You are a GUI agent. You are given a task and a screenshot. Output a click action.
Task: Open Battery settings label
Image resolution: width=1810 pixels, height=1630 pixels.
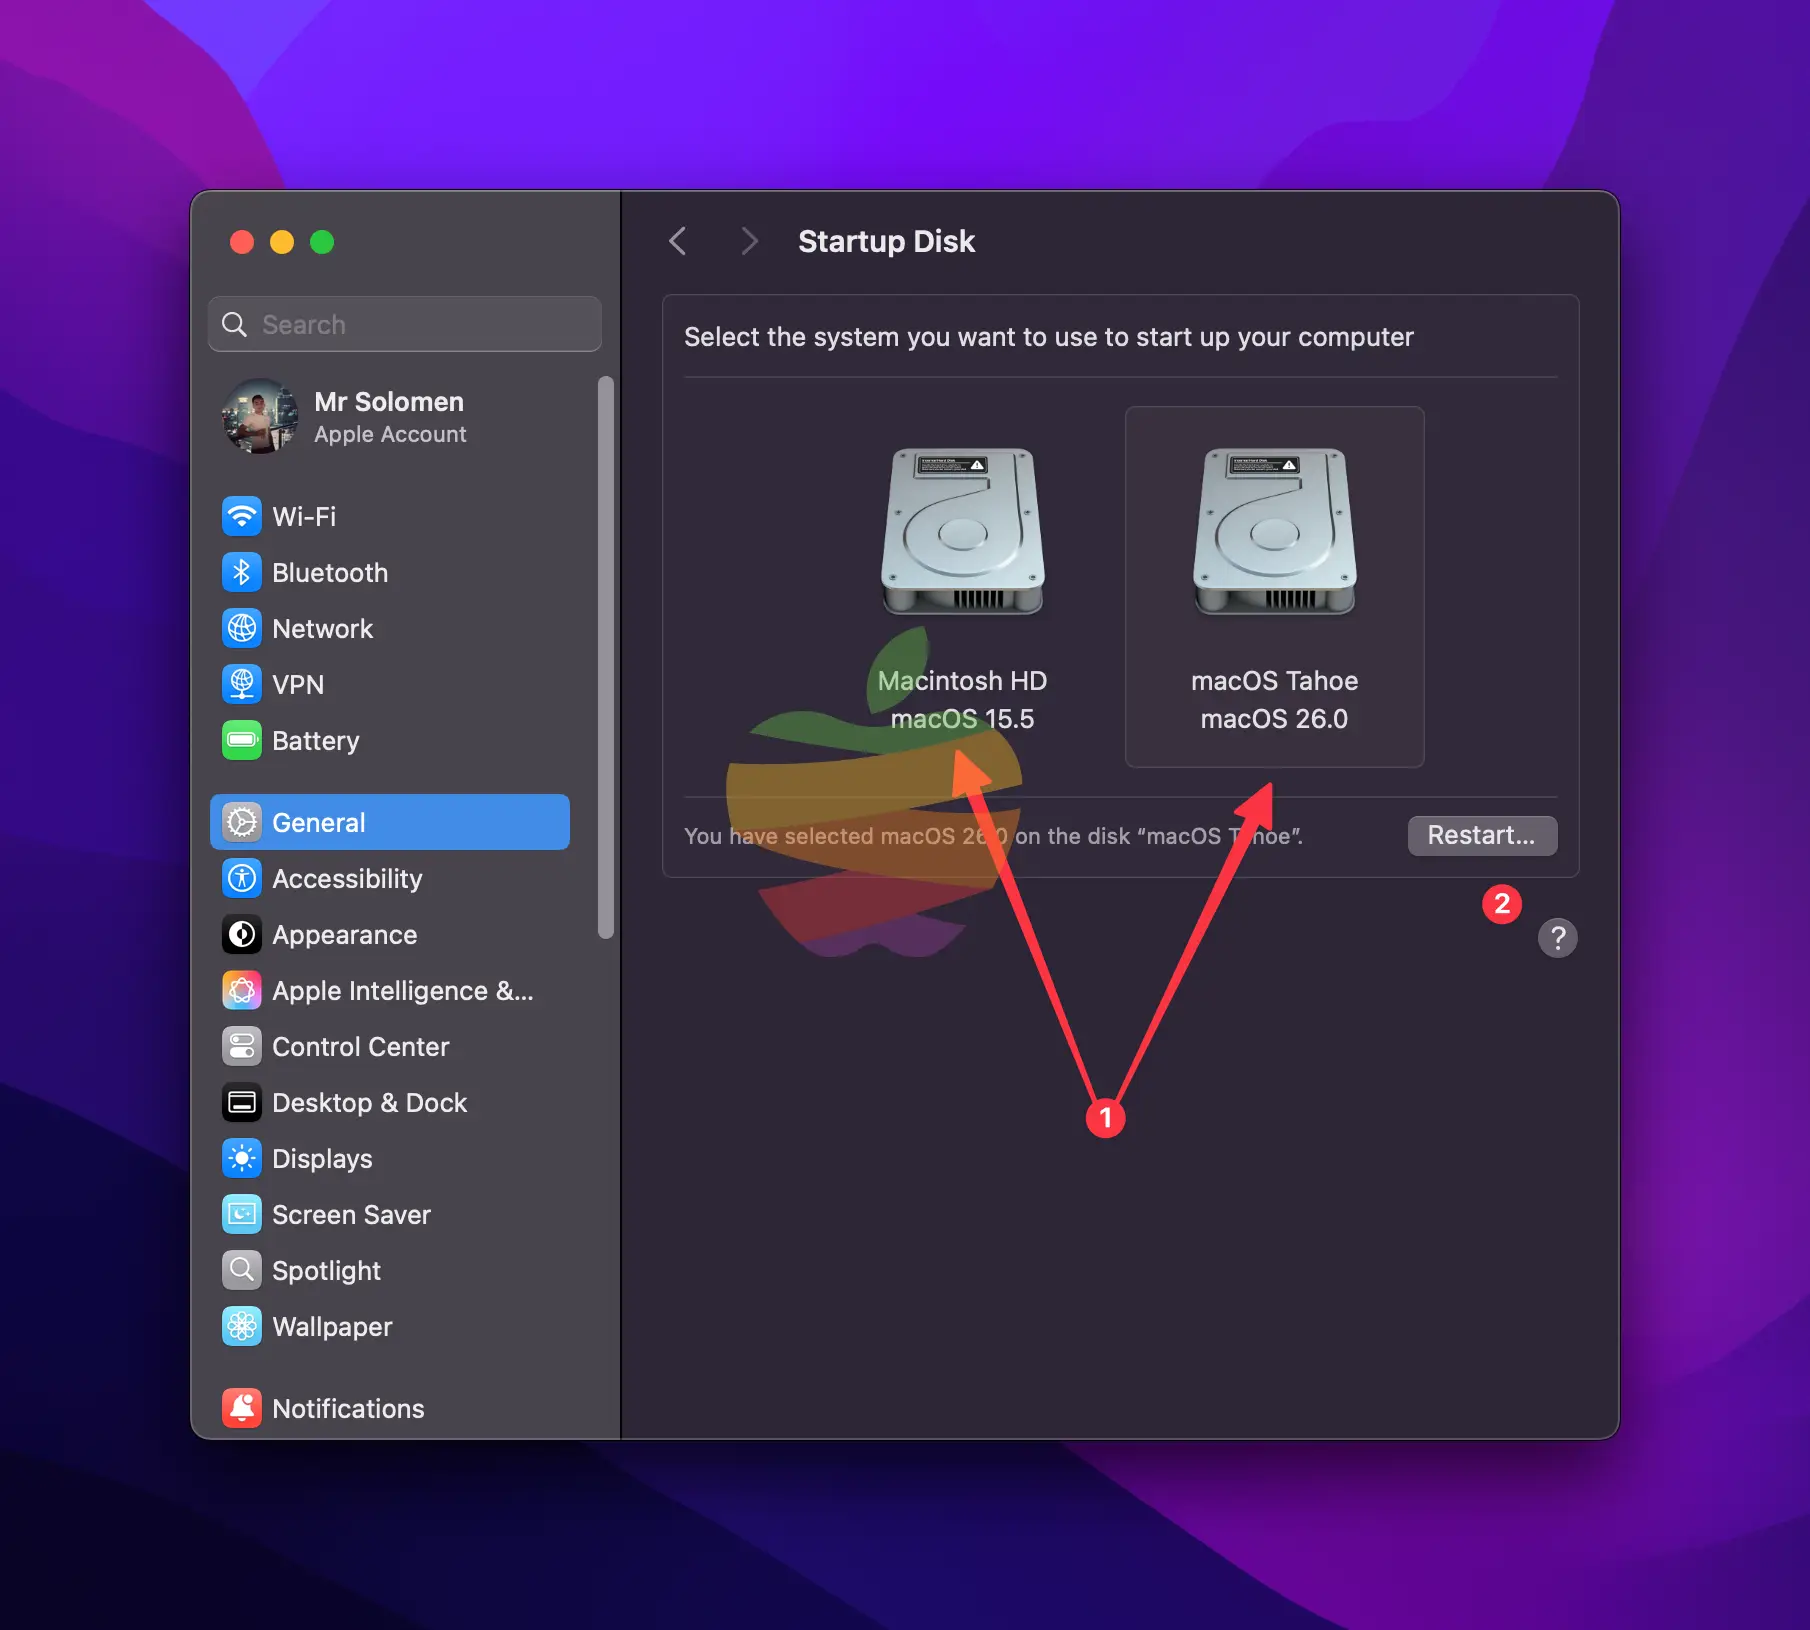[x=316, y=741]
